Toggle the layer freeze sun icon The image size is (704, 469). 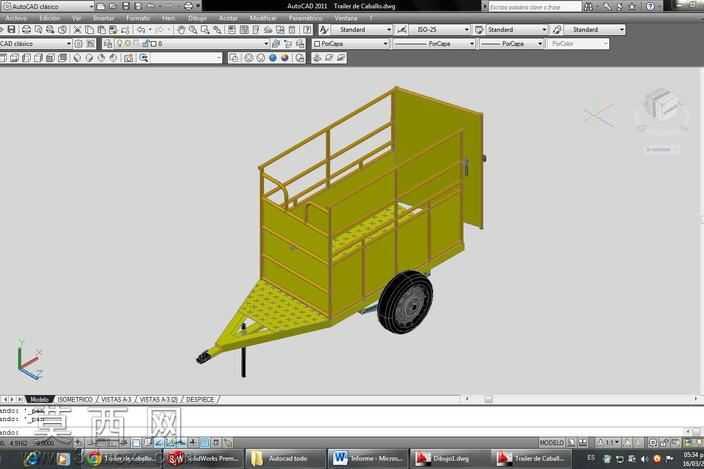[128, 44]
